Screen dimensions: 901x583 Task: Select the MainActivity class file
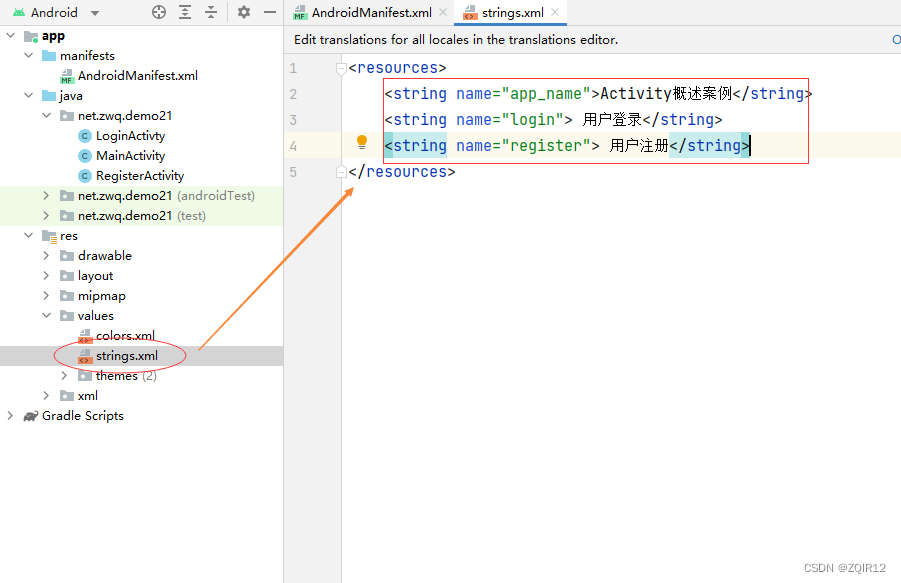[x=130, y=156]
